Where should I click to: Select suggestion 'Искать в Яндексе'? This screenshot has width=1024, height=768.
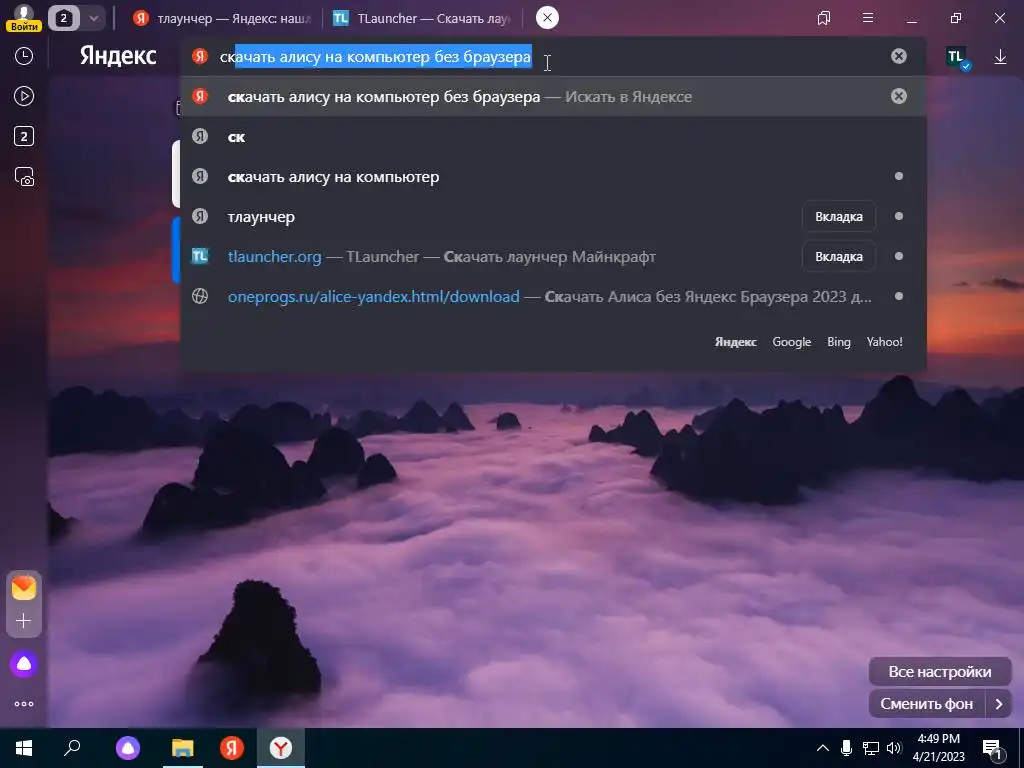tap(553, 97)
